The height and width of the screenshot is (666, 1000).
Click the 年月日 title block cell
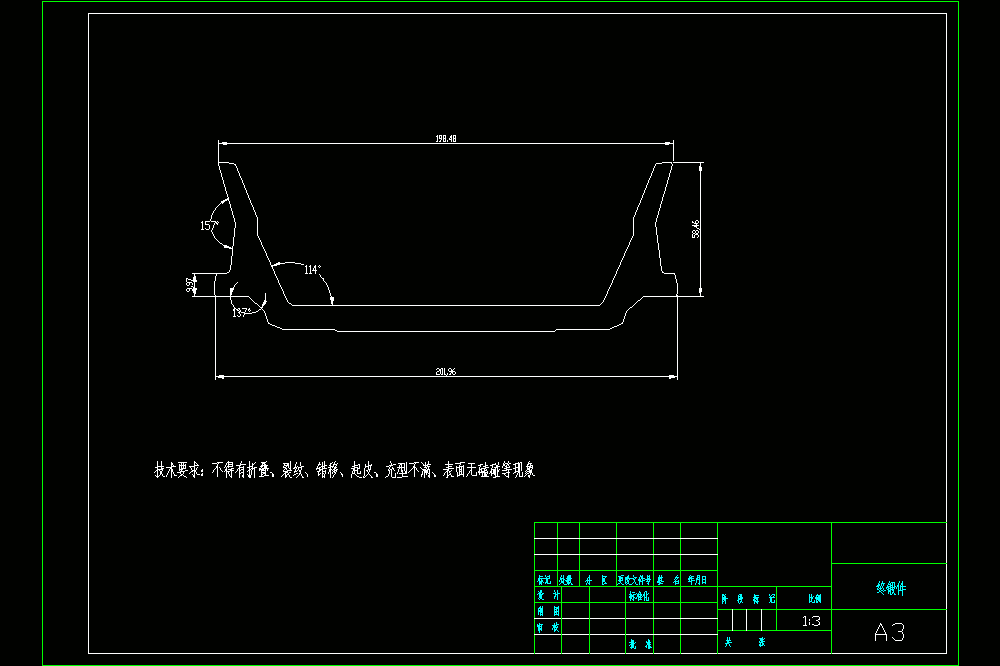pyautogui.click(x=697, y=580)
